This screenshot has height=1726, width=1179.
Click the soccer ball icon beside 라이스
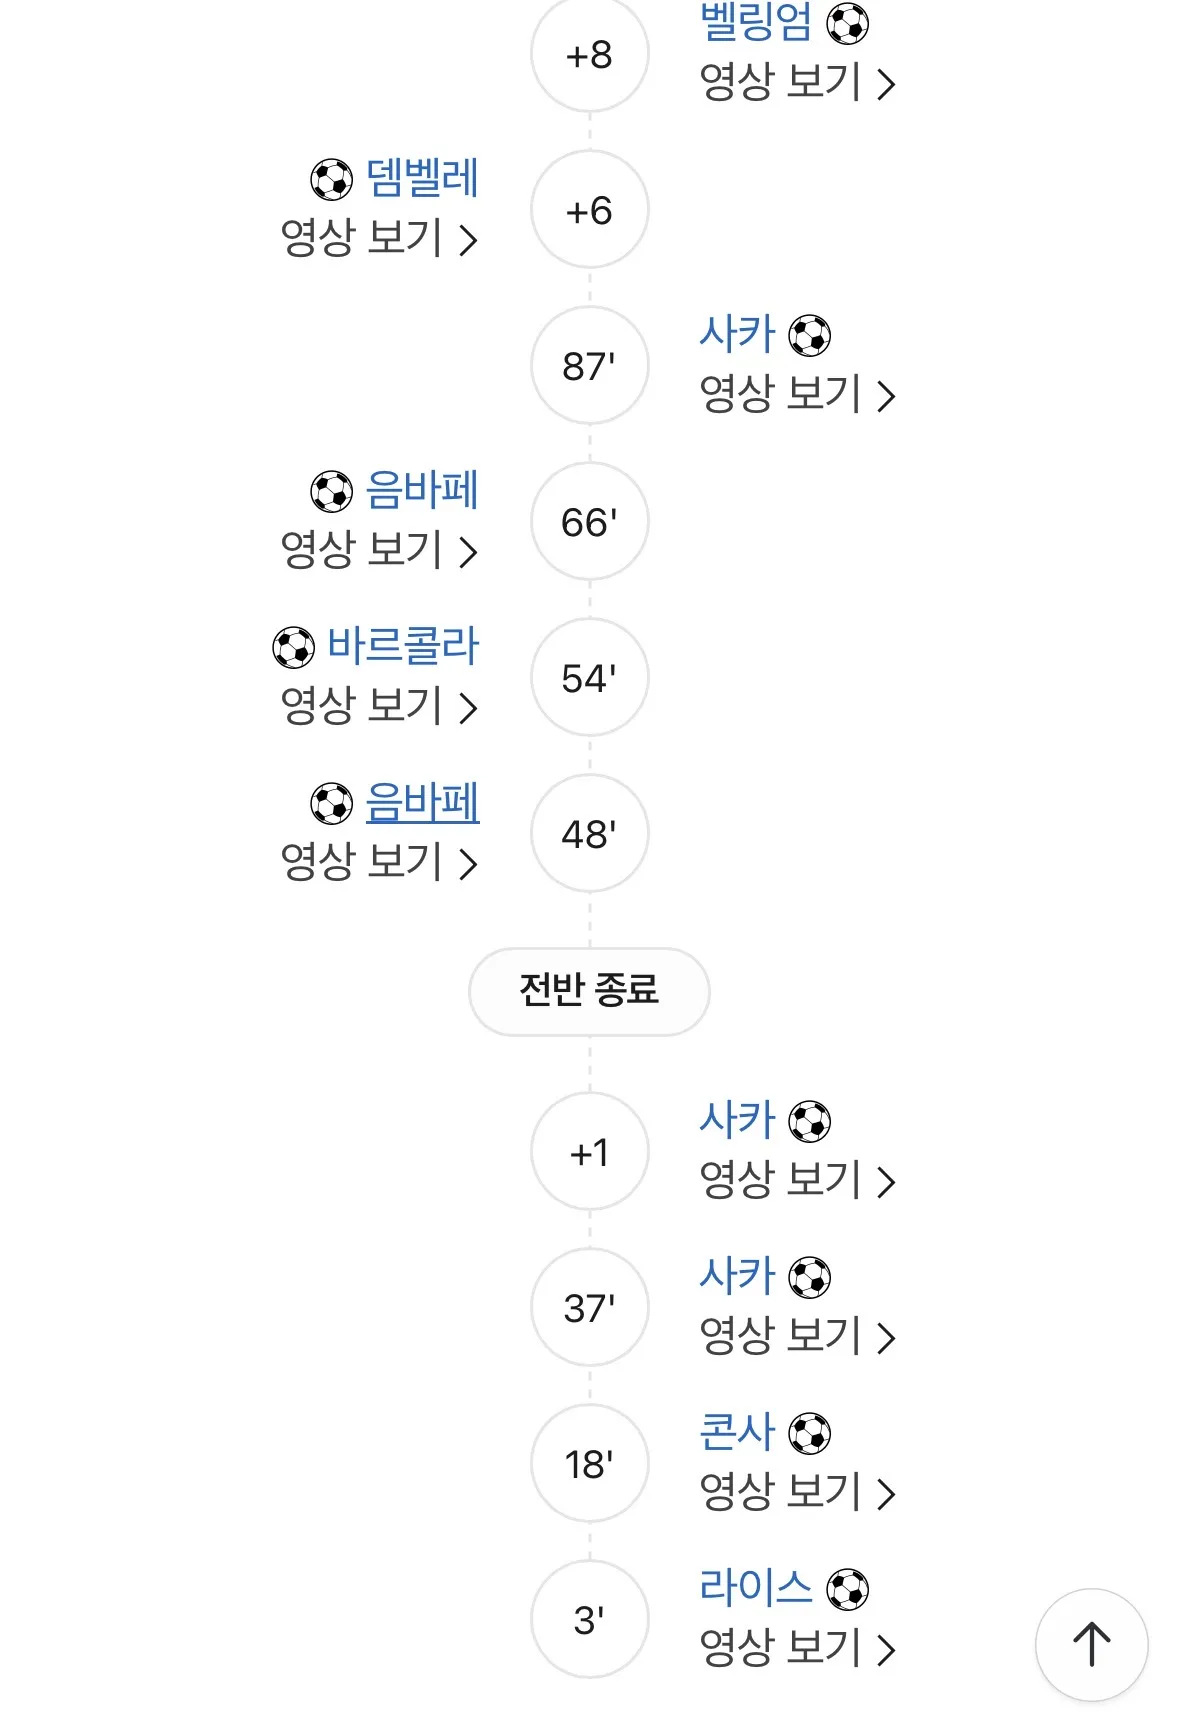[x=847, y=1589]
